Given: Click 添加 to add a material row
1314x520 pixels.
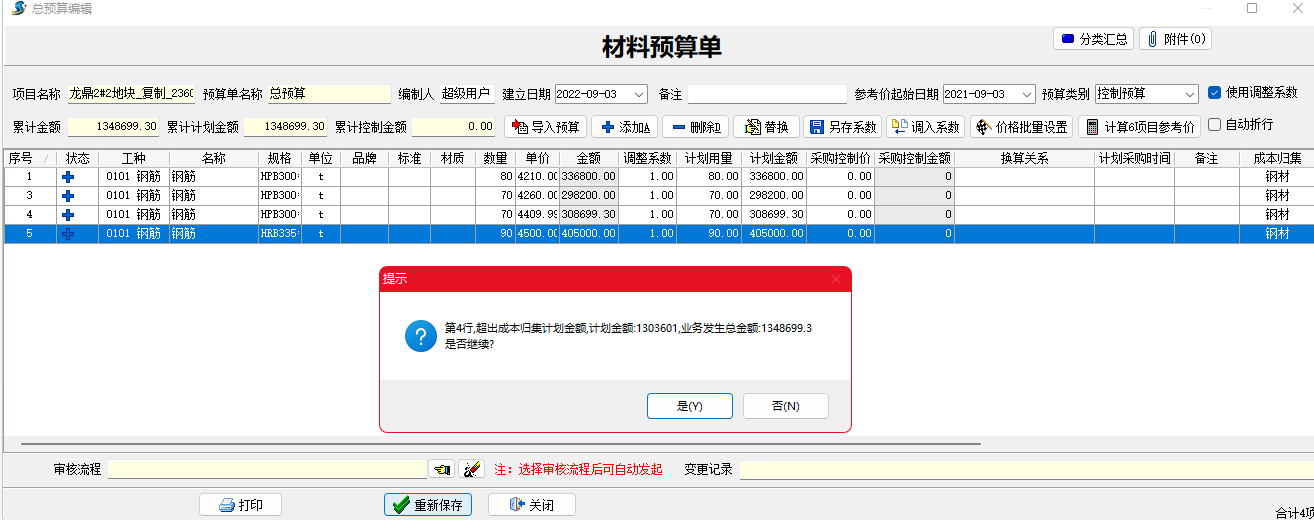Looking at the screenshot, I should click(x=625, y=127).
